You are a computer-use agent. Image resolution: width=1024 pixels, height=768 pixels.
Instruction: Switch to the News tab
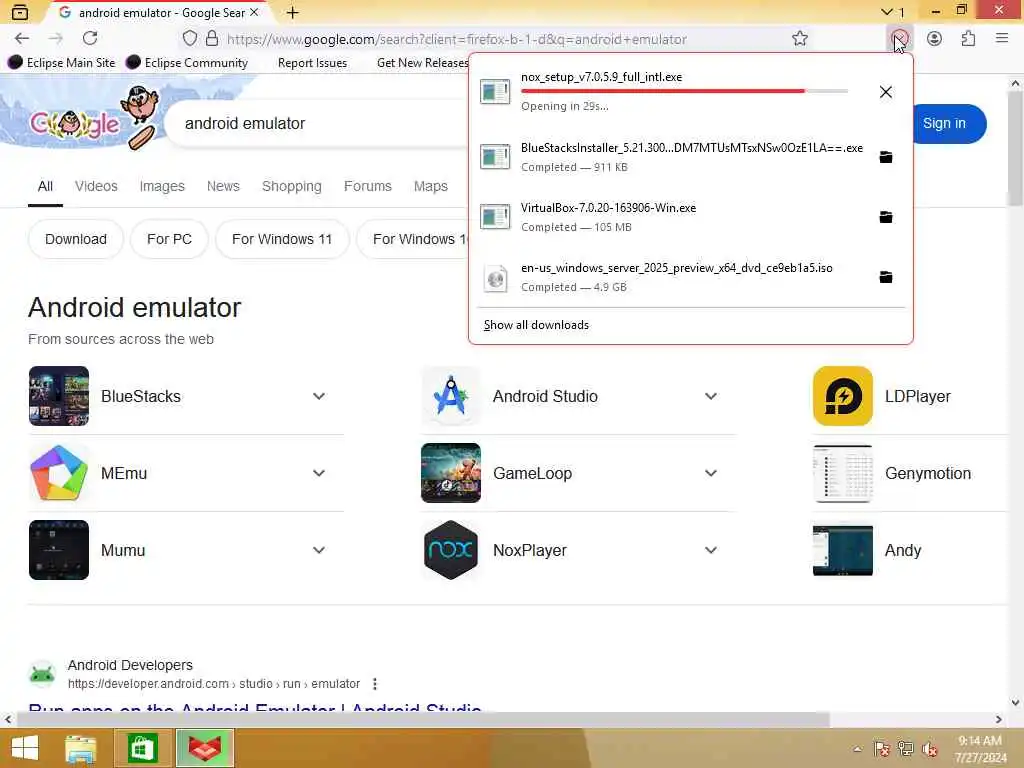223,186
